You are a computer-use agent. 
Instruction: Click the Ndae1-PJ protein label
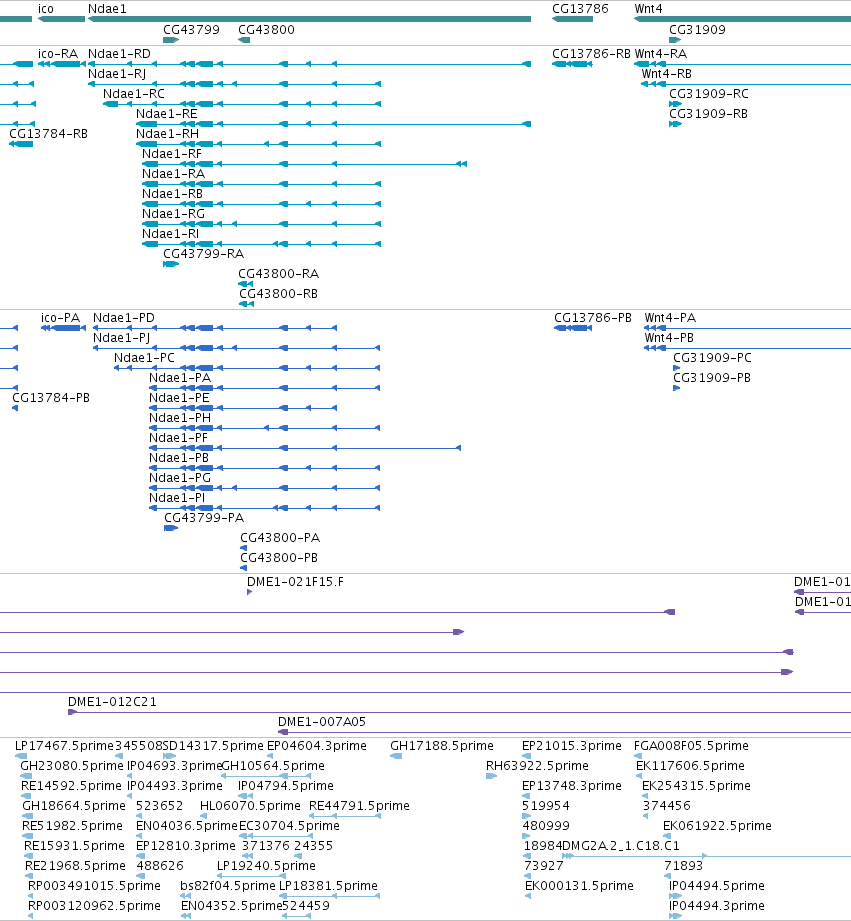(x=122, y=338)
